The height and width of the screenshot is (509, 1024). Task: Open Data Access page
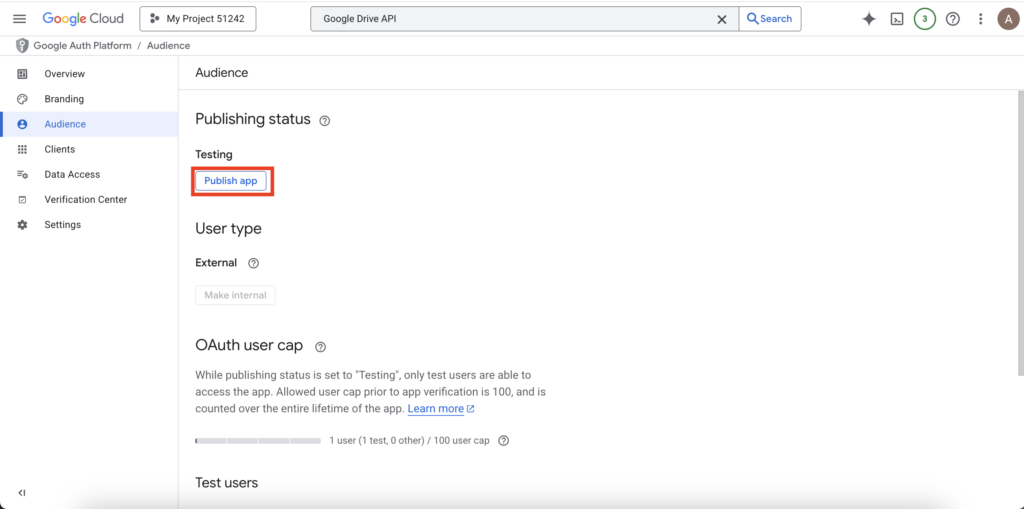coord(72,174)
